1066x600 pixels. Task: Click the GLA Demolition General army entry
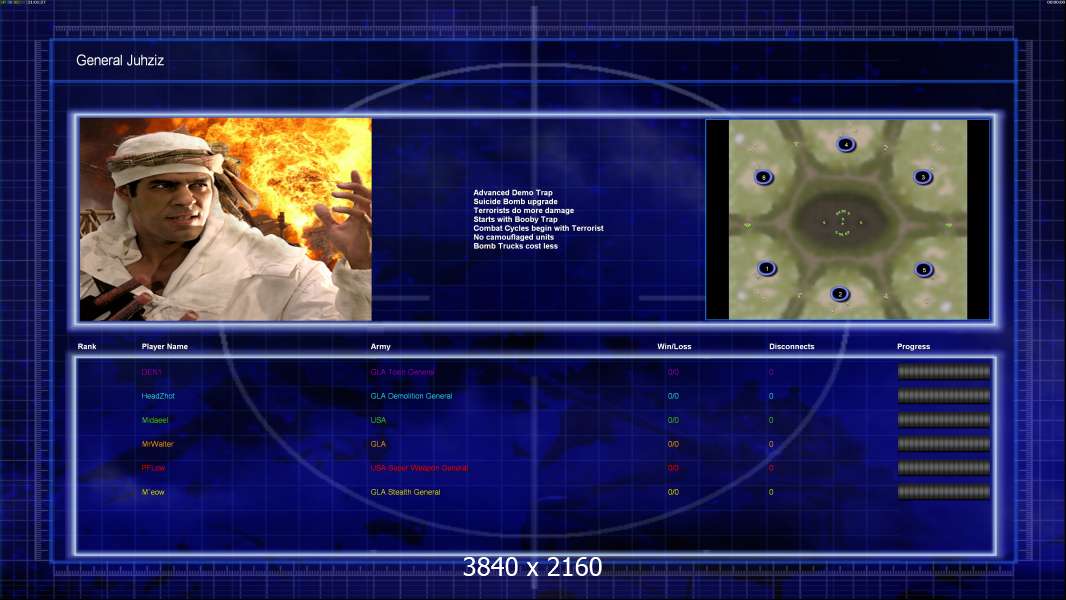[x=411, y=396]
